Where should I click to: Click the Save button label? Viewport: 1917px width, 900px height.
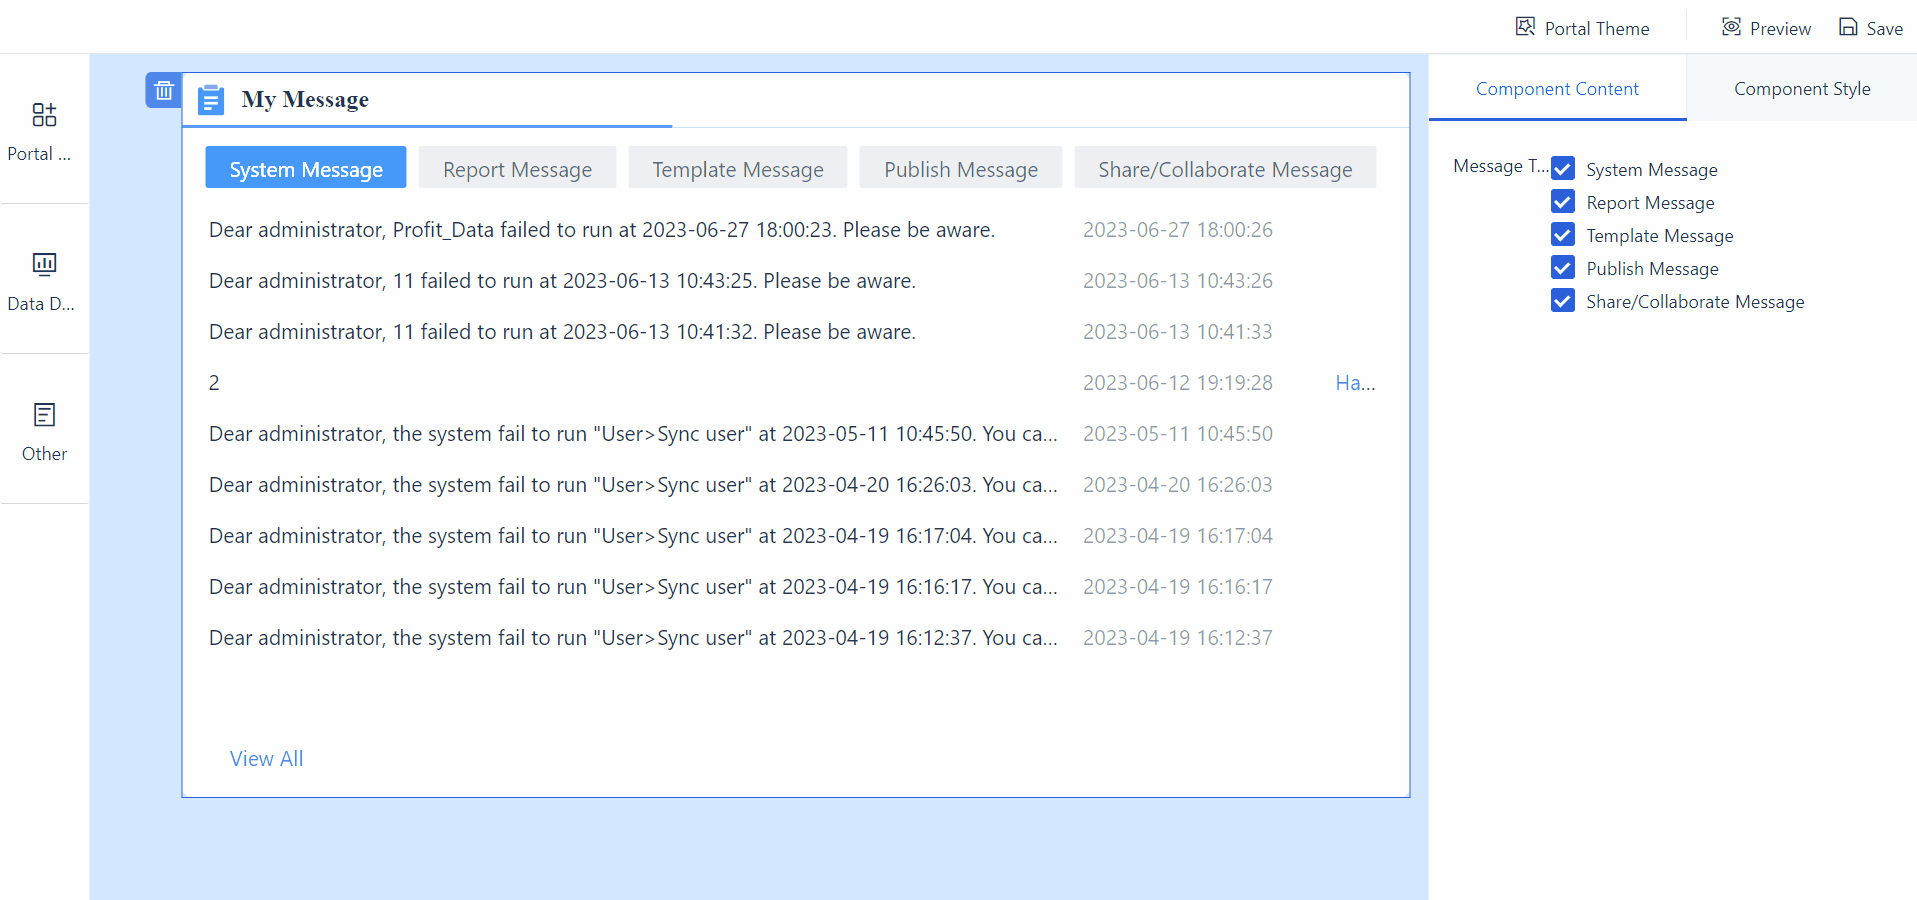click(1885, 29)
